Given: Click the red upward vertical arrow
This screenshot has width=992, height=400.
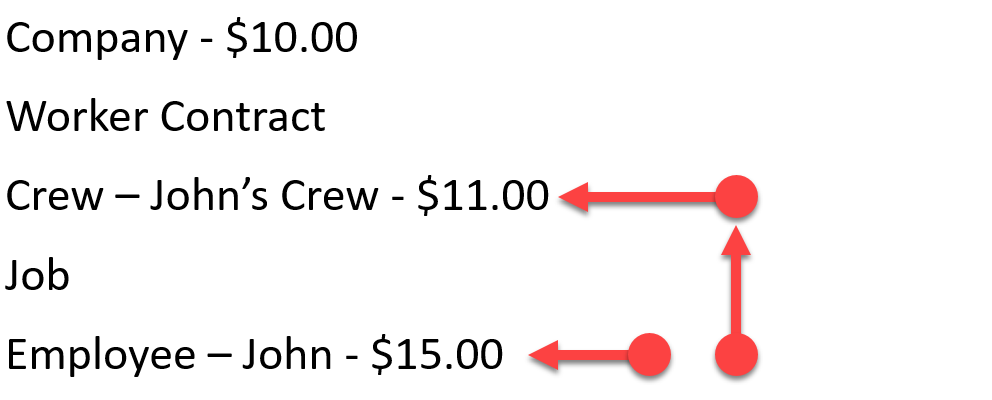Looking at the screenshot, I should click(736, 282).
